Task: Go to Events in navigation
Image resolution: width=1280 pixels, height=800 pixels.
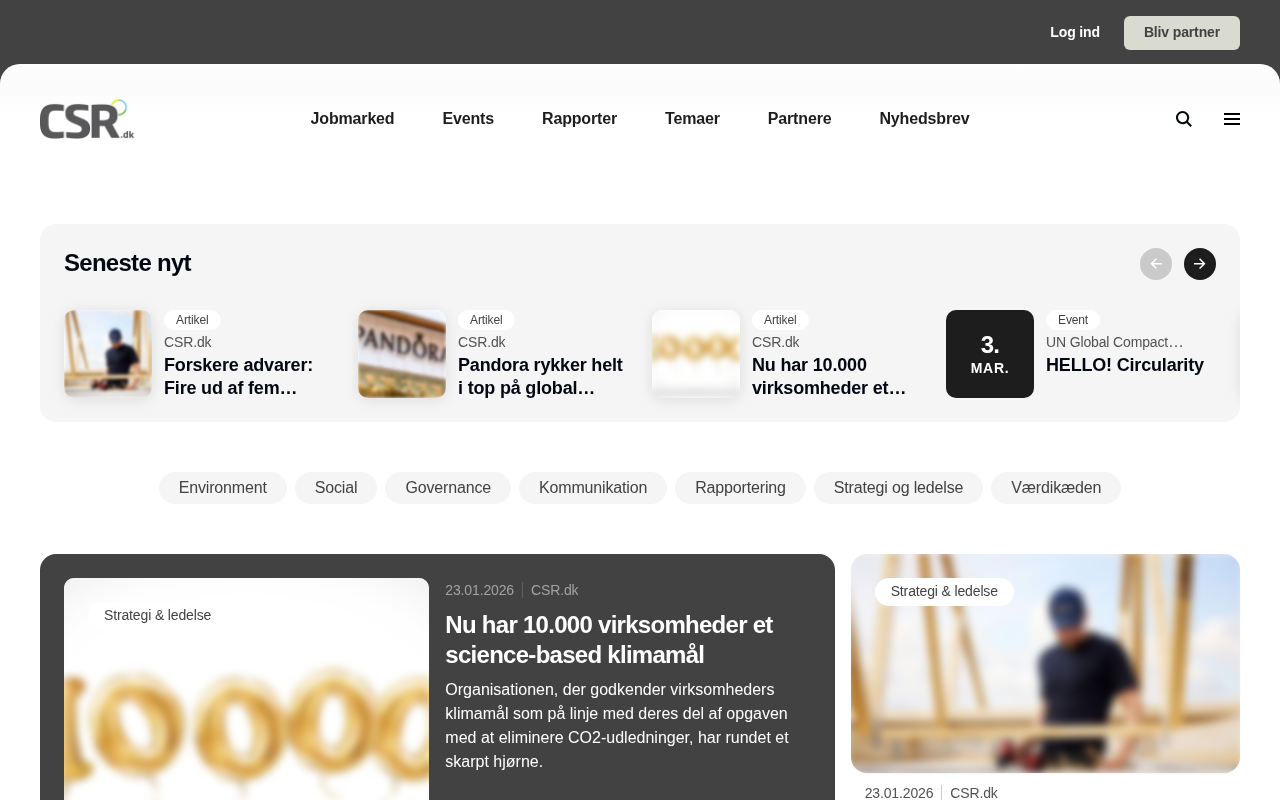Action: click(x=468, y=119)
